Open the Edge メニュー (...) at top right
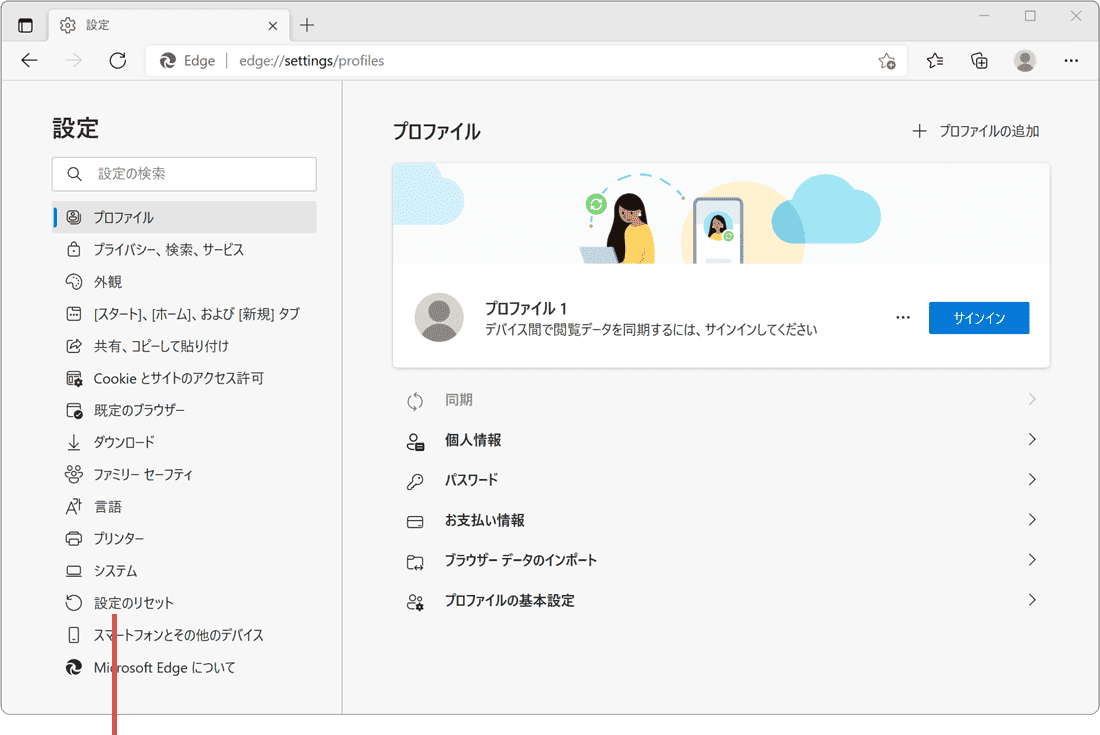This screenshot has width=1100, height=735. click(x=1071, y=60)
